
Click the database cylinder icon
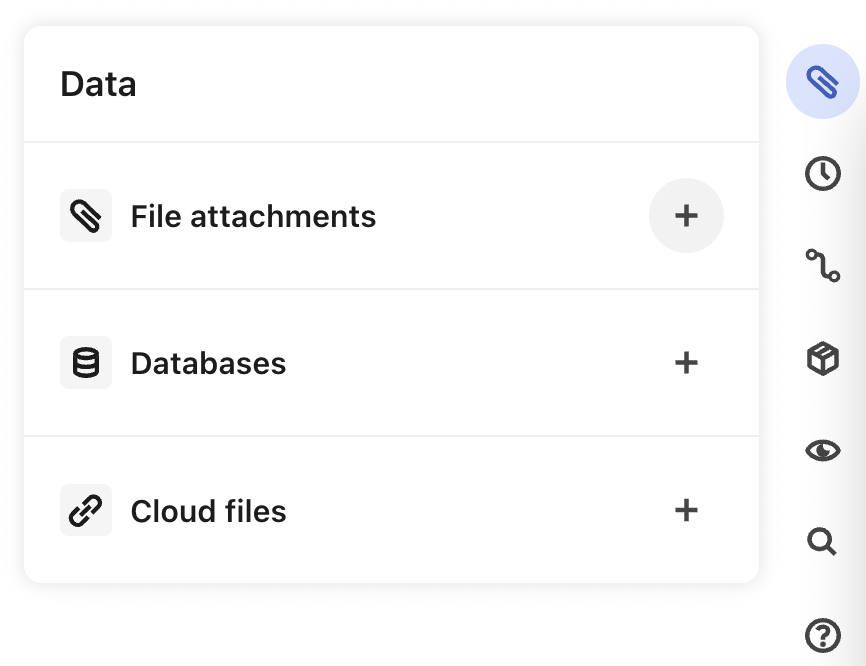tap(86, 362)
